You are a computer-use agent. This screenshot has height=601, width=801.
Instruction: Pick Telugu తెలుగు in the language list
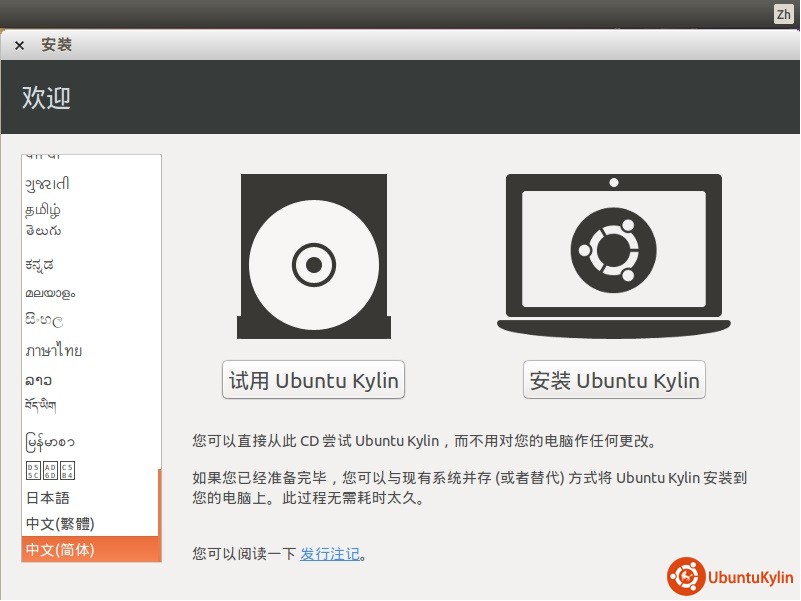click(x=44, y=231)
